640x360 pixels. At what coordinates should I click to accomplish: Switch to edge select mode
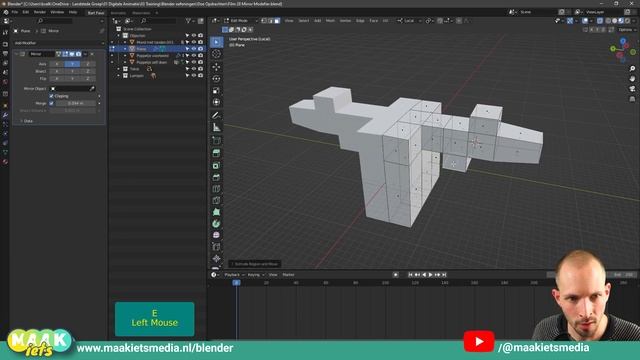tap(271, 20)
